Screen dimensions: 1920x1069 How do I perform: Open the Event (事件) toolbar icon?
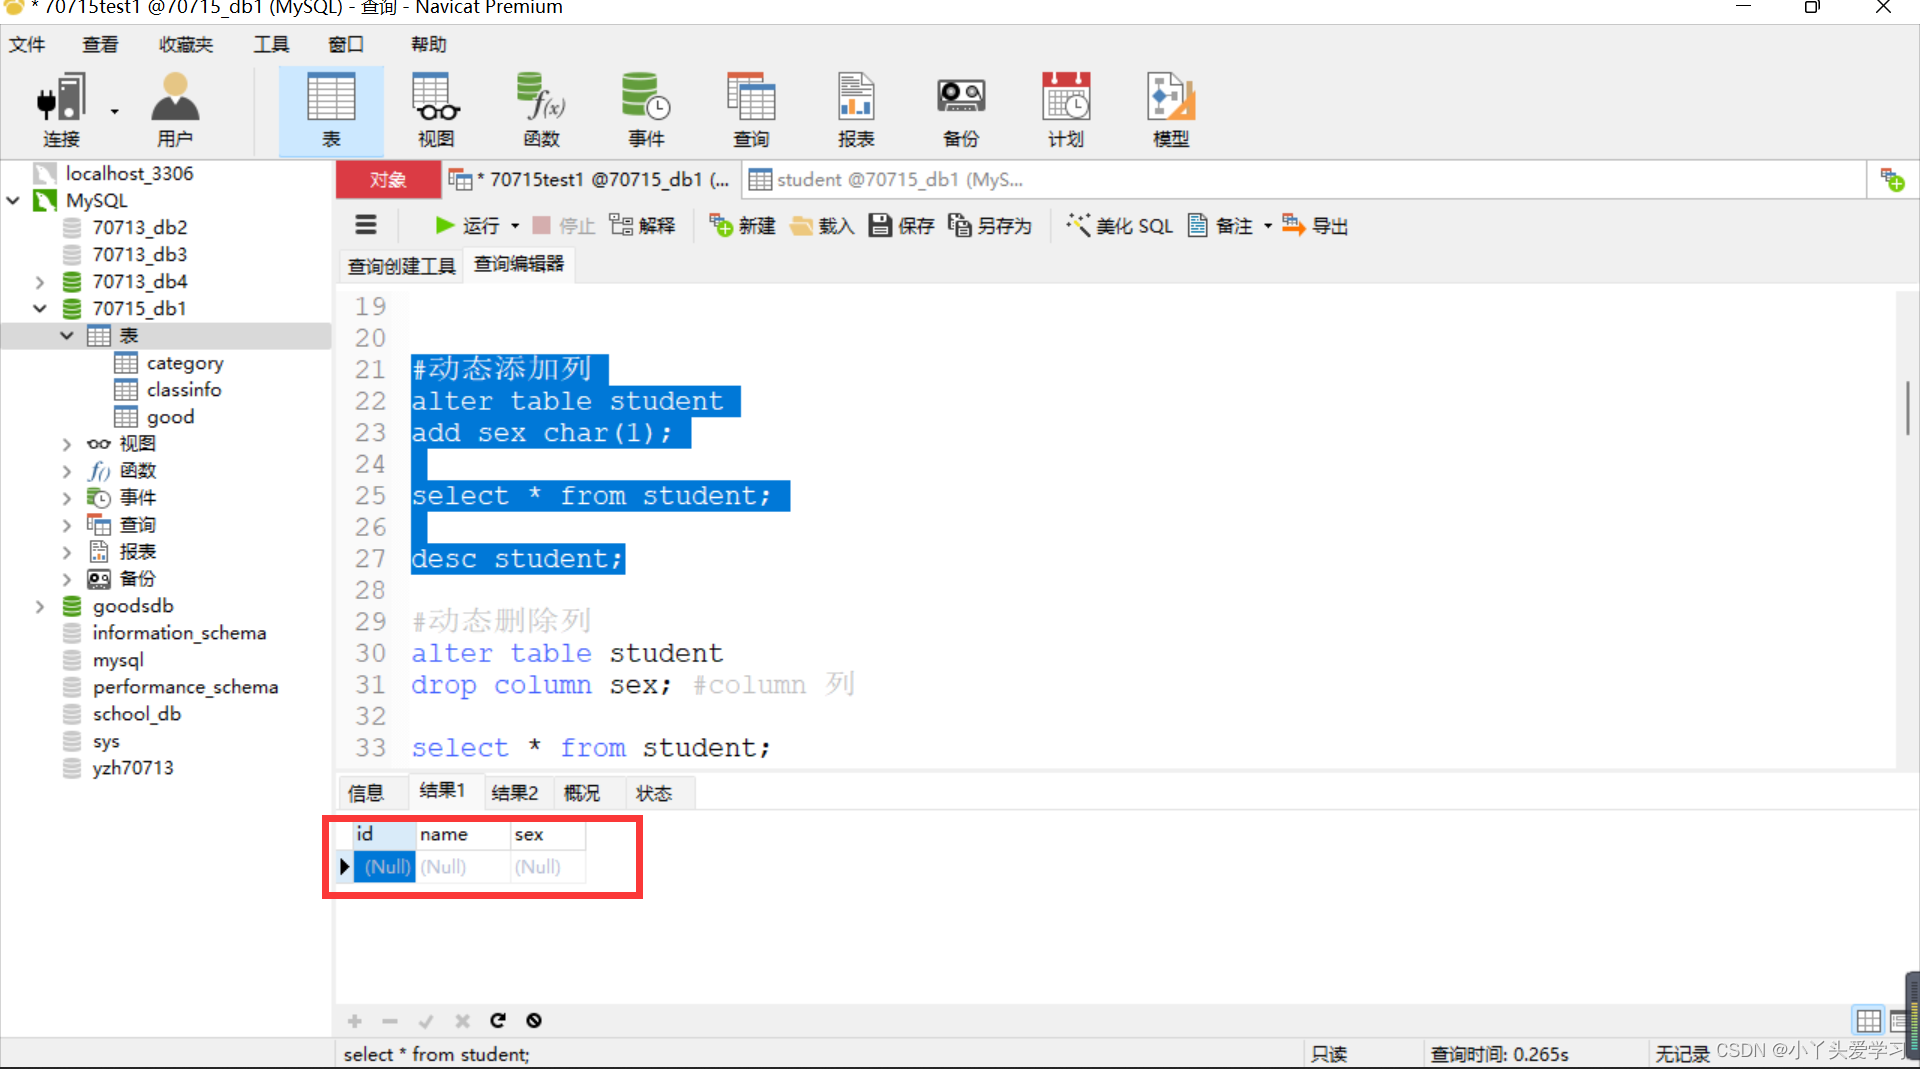click(x=646, y=110)
